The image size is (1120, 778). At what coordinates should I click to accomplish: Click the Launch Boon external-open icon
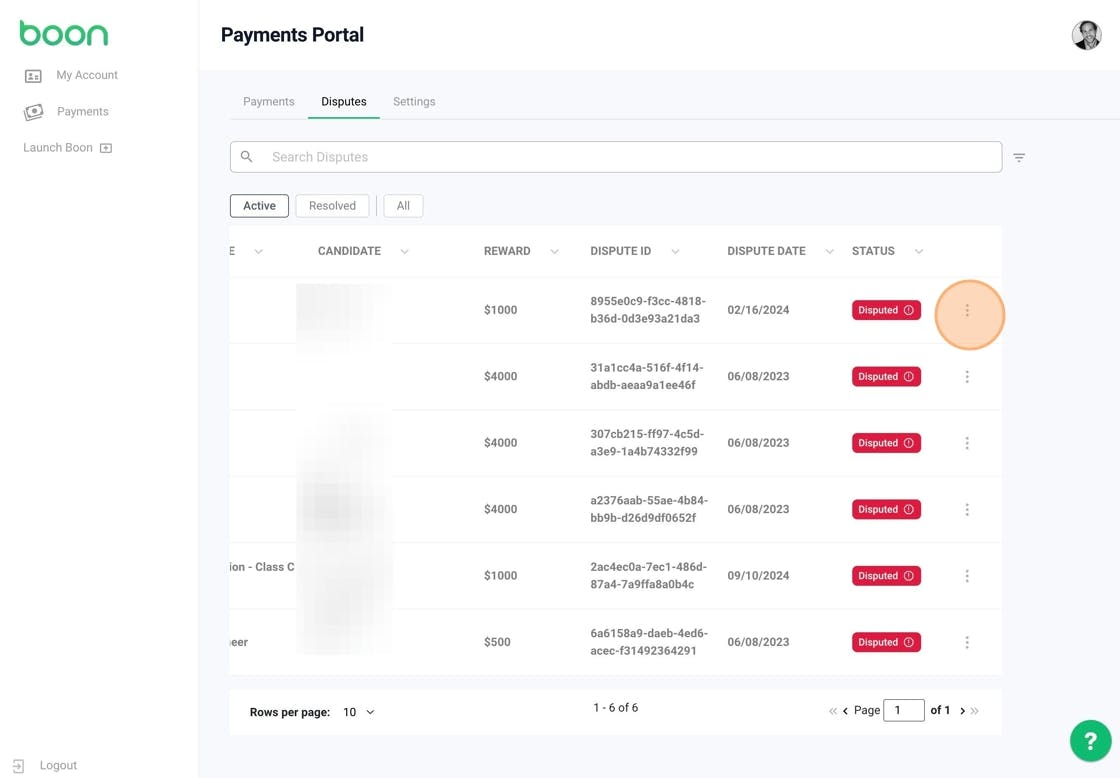[x=106, y=148]
